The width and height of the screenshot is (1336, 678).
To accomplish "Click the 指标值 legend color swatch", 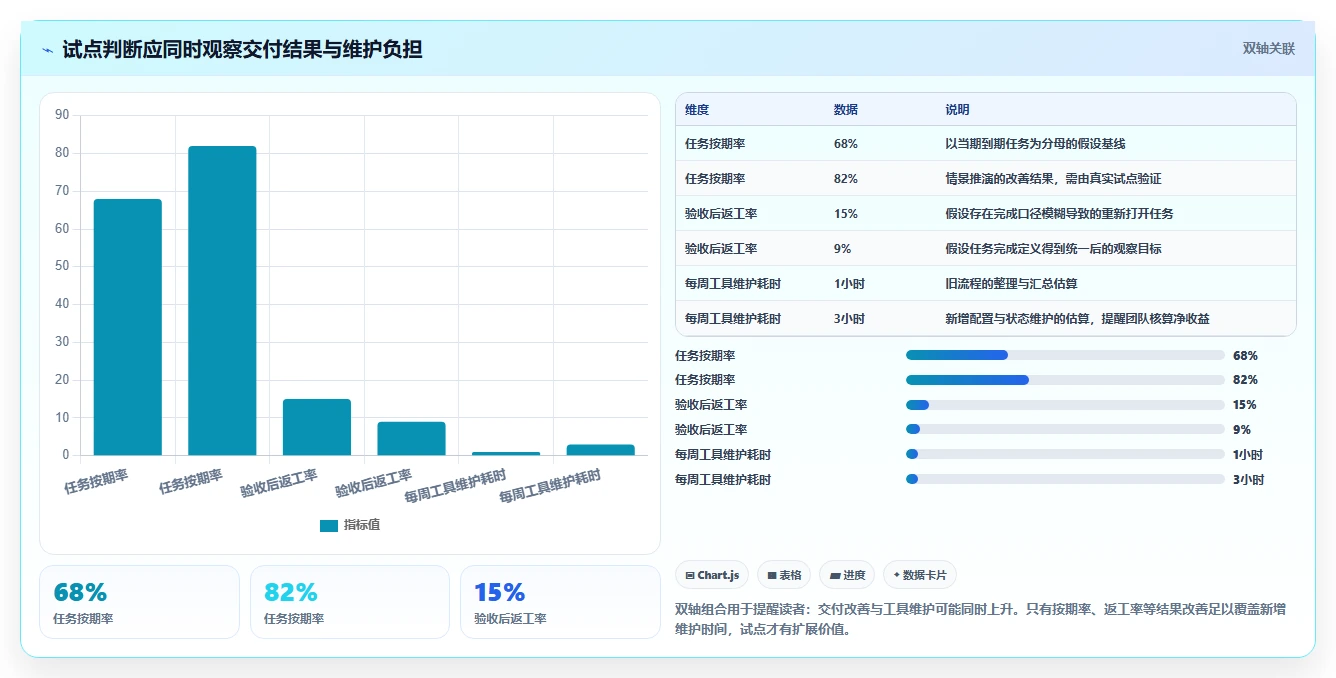I will pos(328,525).
